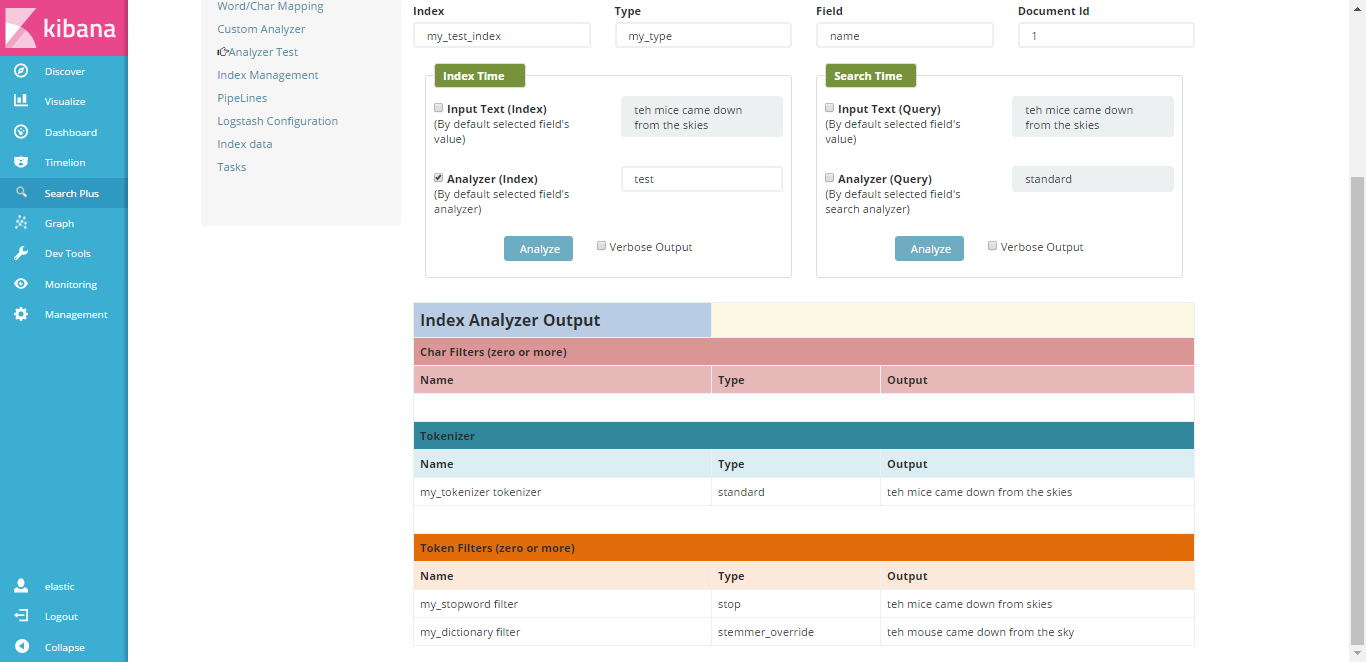Collapse the sidebar with arrow icon
Image resolution: width=1366 pixels, height=662 pixels.
pos(21,647)
